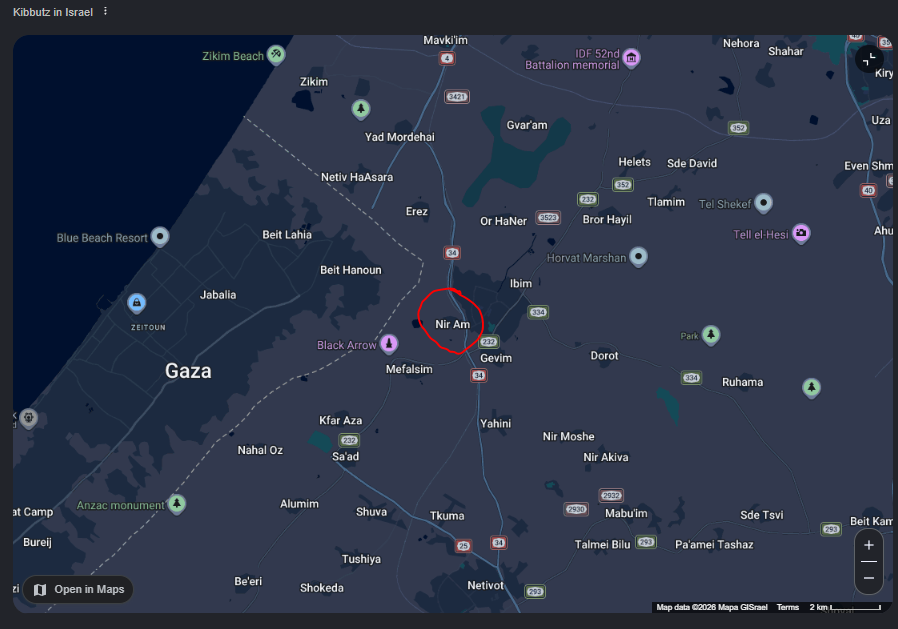Image resolution: width=898 pixels, height=629 pixels.
Task: Click the Map data attribution text
Action: click(x=712, y=607)
